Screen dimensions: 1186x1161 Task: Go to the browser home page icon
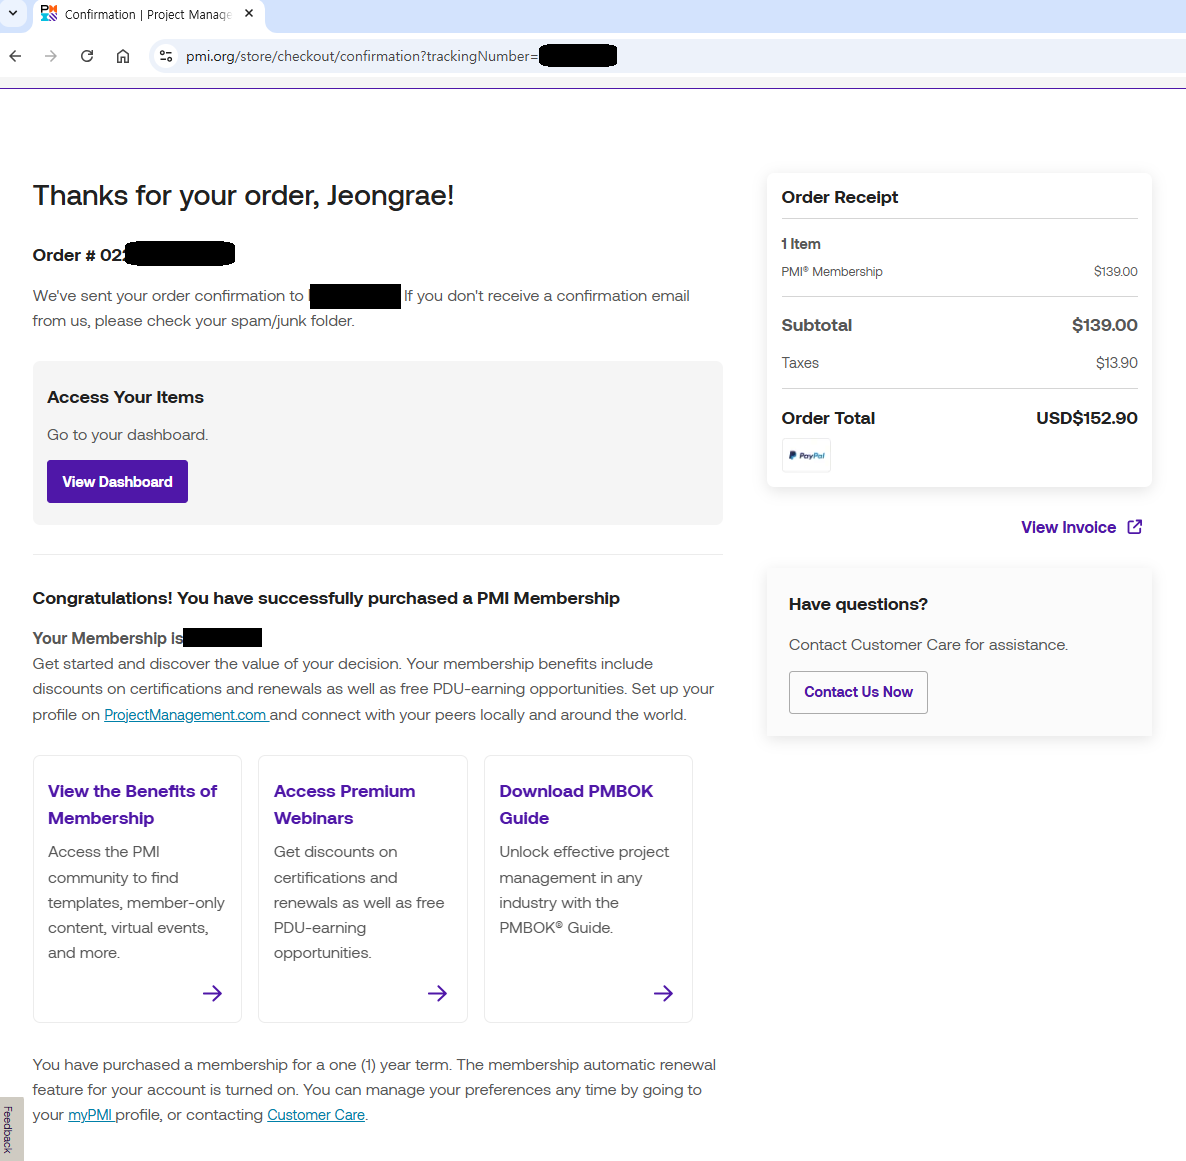point(123,56)
